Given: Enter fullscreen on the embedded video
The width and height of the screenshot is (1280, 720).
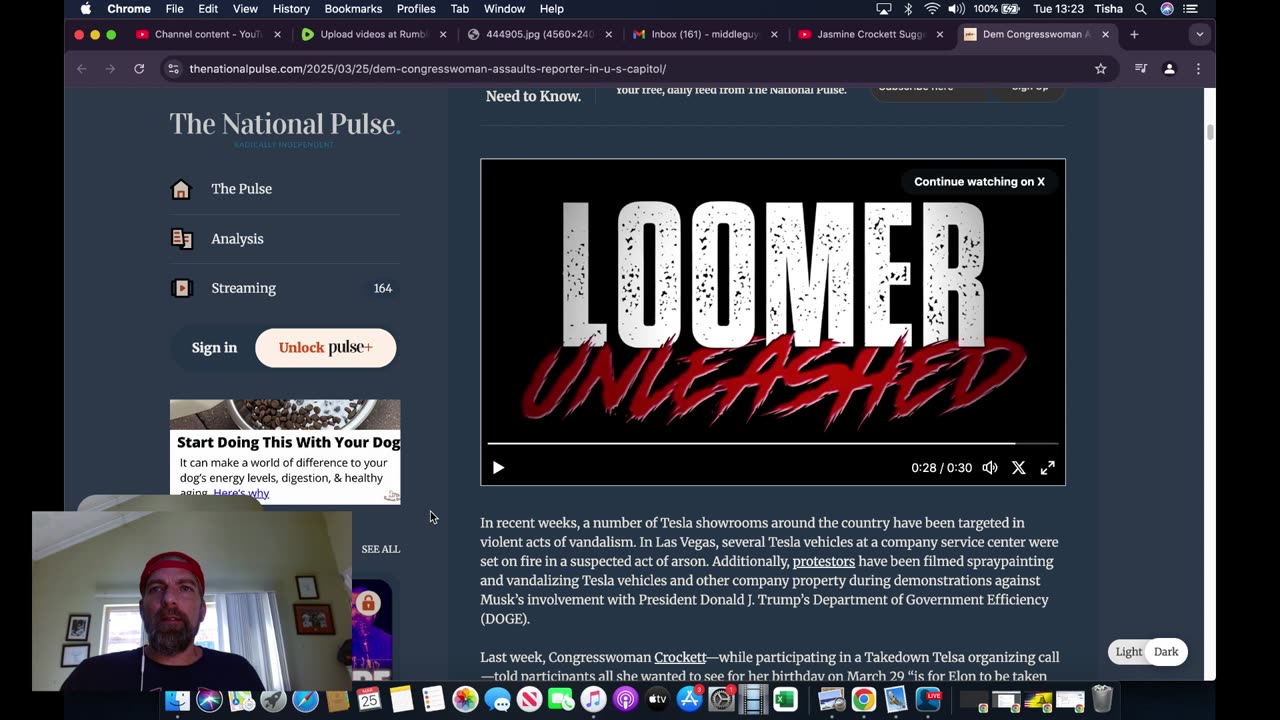Looking at the screenshot, I should [x=1047, y=468].
